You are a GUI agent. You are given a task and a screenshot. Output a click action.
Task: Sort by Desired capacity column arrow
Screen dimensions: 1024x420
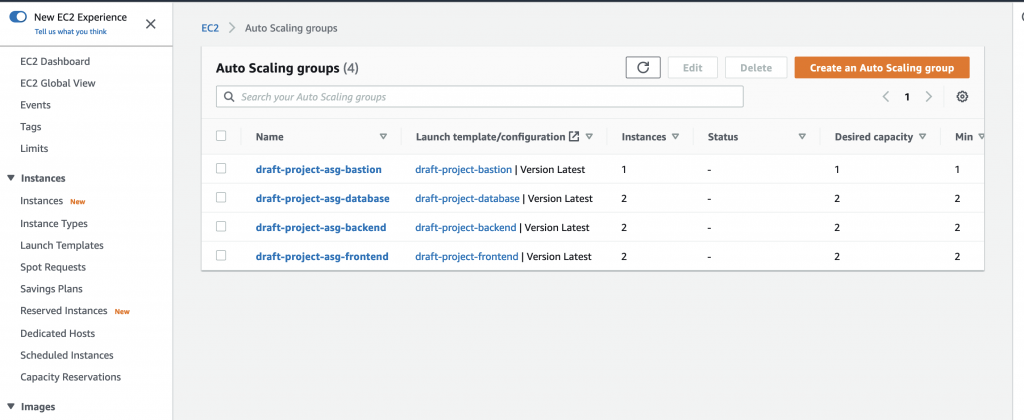coord(922,137)
